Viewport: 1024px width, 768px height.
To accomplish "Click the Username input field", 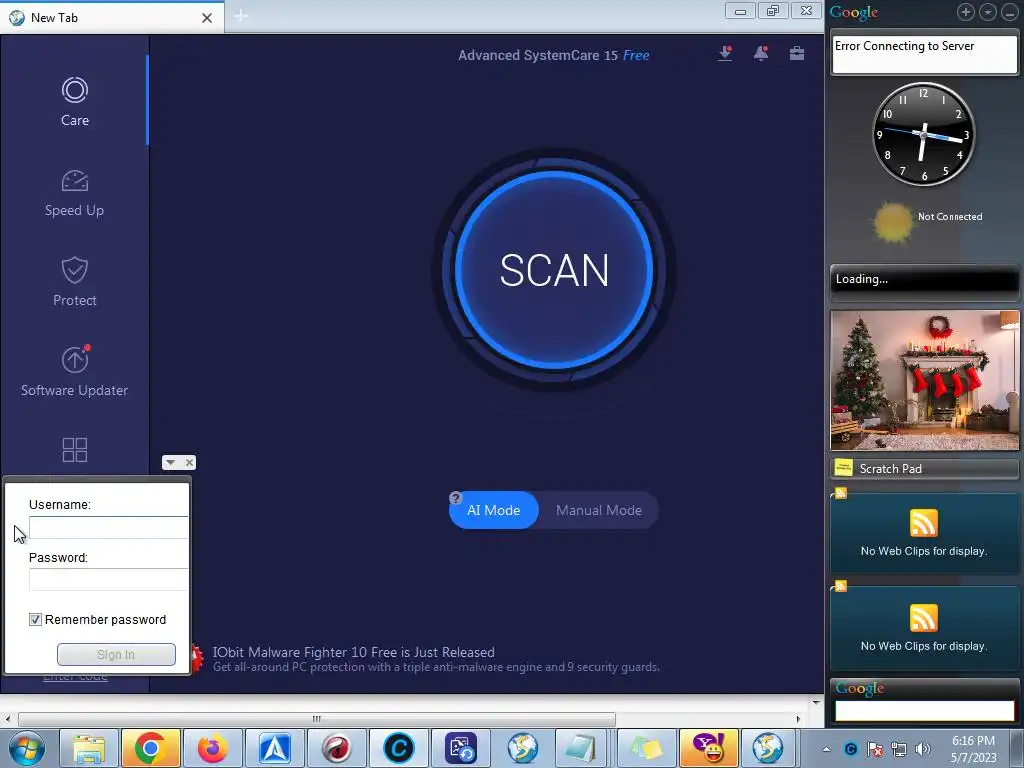I will click(x=108, y=527).
